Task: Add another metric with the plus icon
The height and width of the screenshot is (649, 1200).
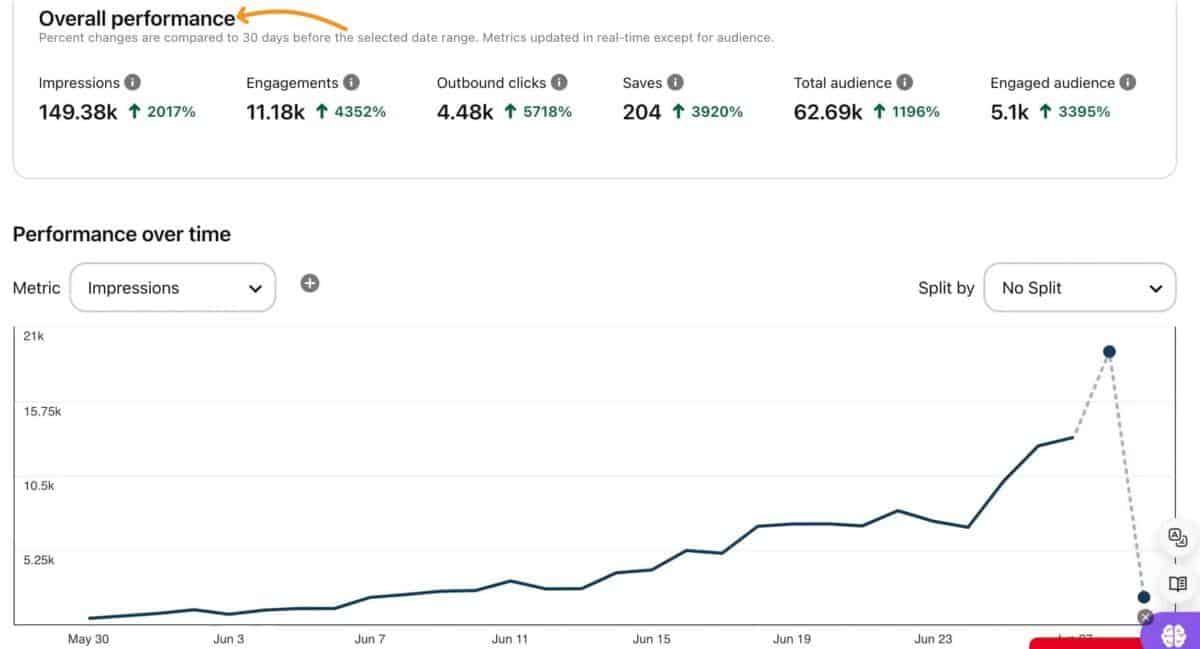Action: coord(310,283)
